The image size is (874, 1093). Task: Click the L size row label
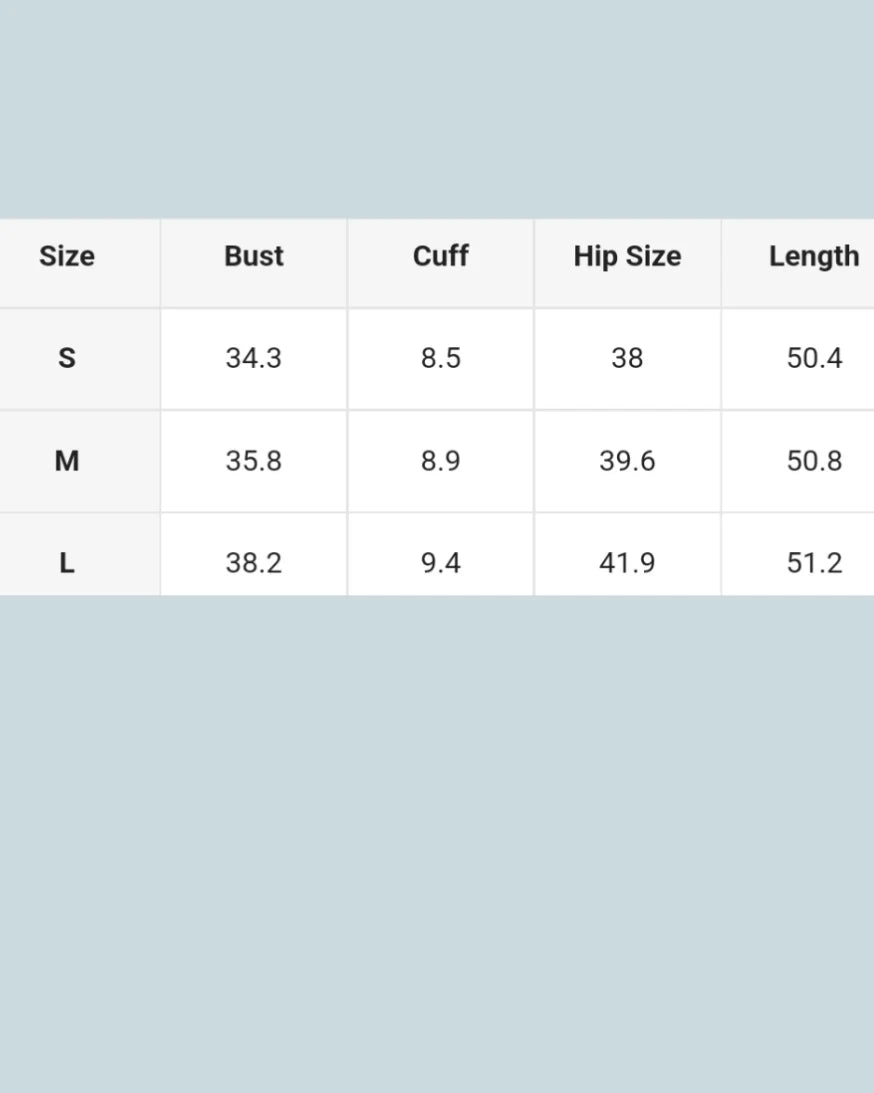67,563
